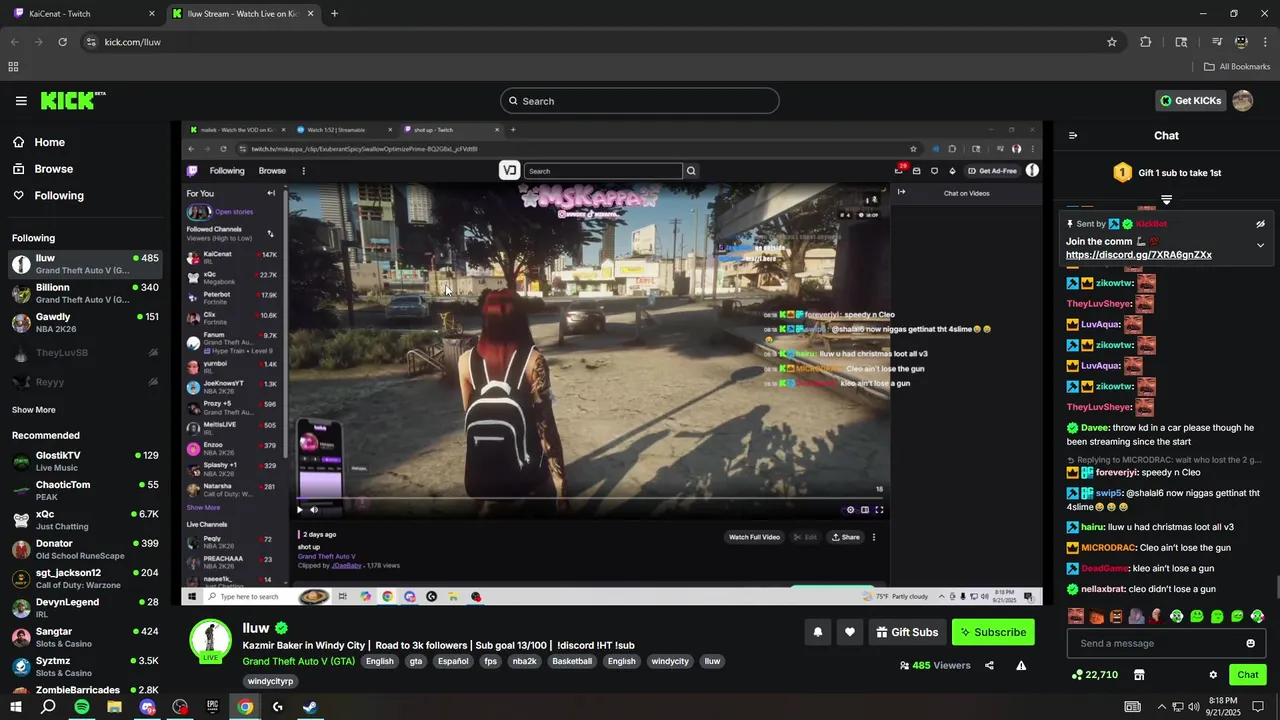Click the embedded stream video player

(612, 363)
